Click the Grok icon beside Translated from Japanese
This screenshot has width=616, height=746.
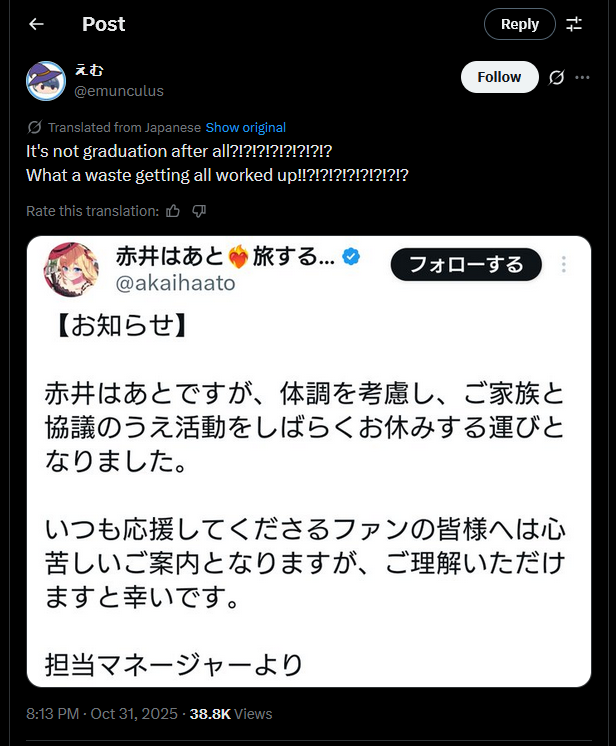[x=34, y=127]
